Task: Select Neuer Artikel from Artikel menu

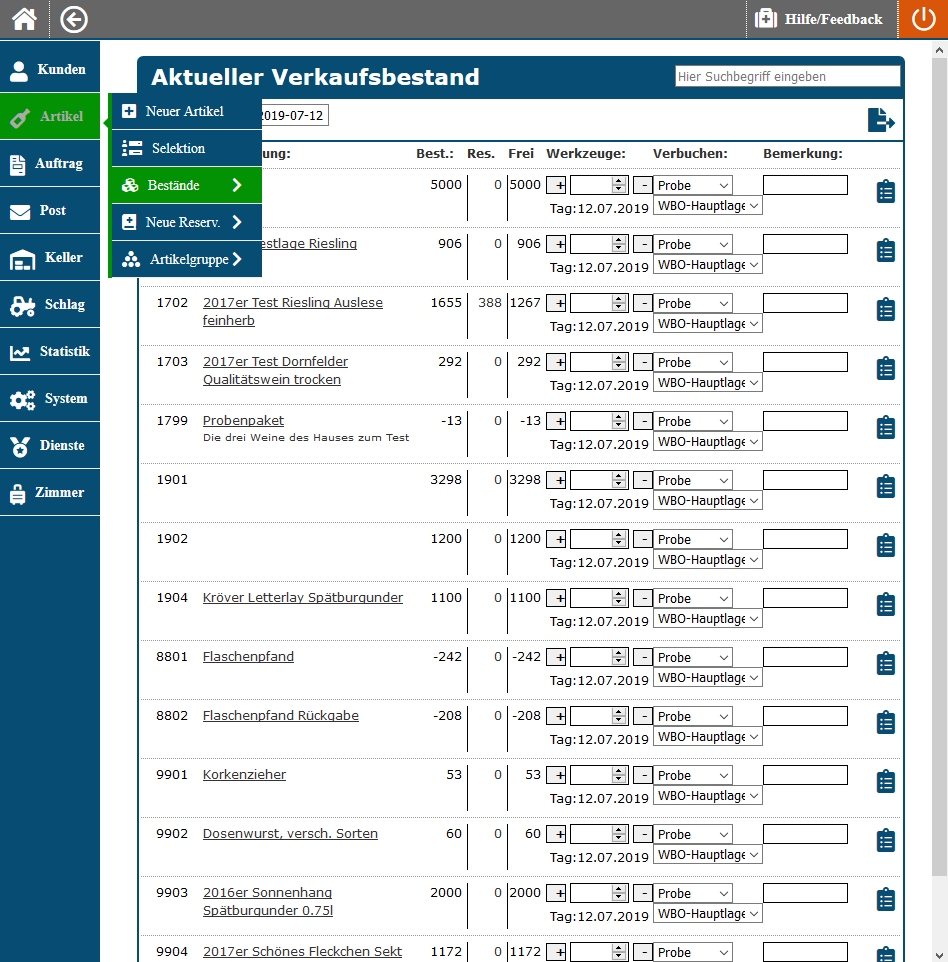Action: point(186,111)
